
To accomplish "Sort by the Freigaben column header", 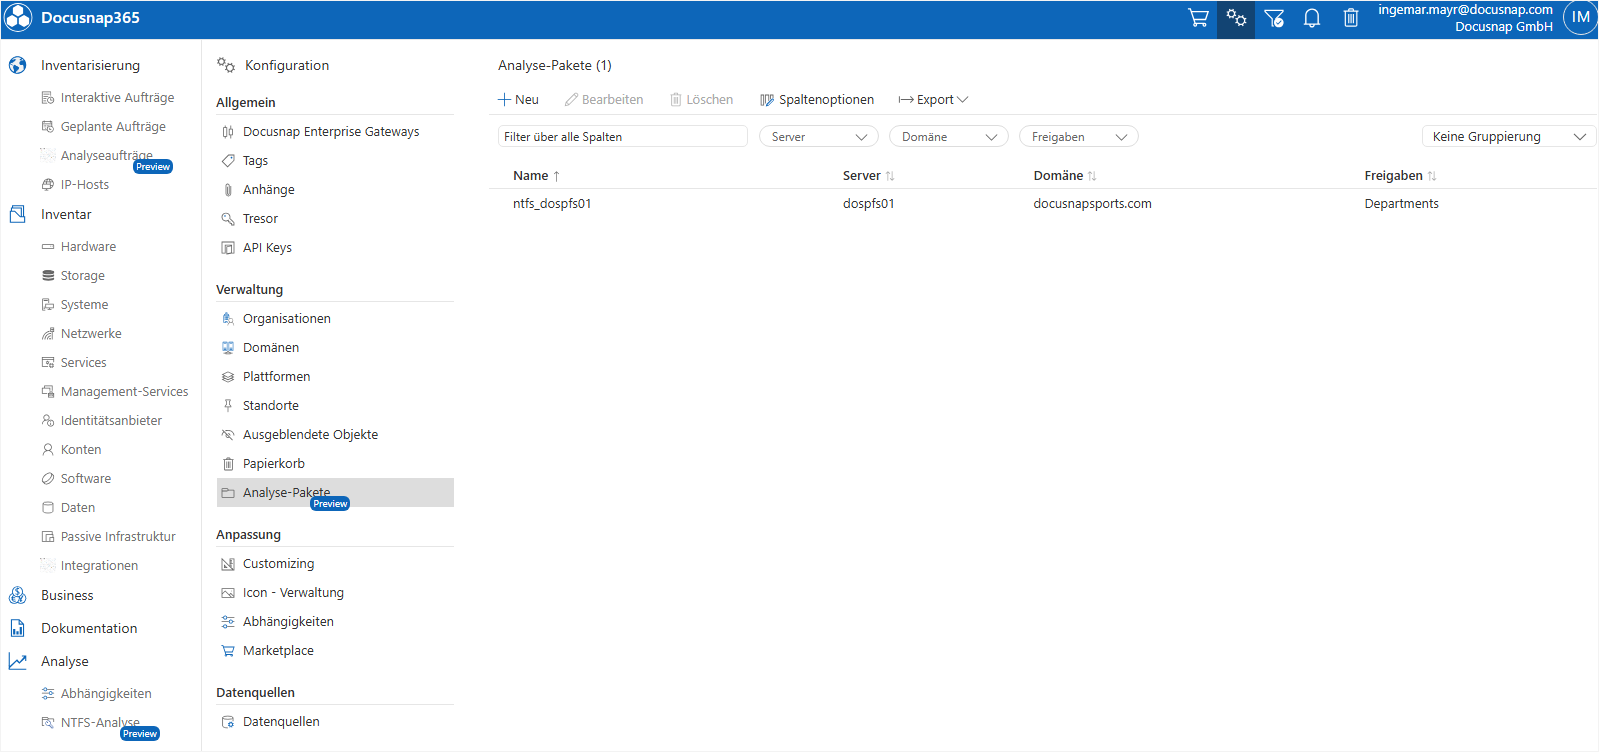I will pyautogui.click(x=1400, y=176).
